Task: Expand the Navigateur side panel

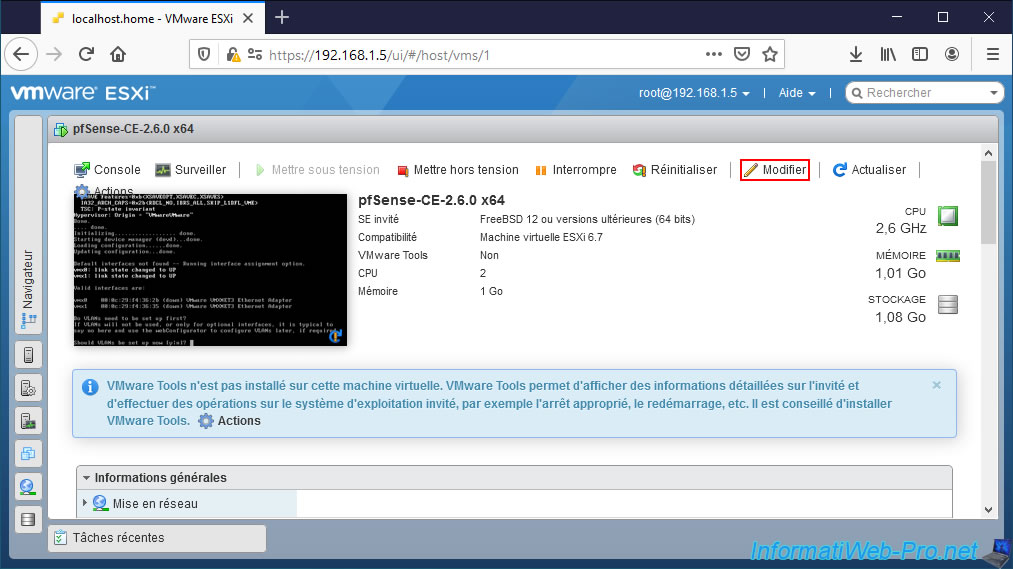Action: pos(28,225)
